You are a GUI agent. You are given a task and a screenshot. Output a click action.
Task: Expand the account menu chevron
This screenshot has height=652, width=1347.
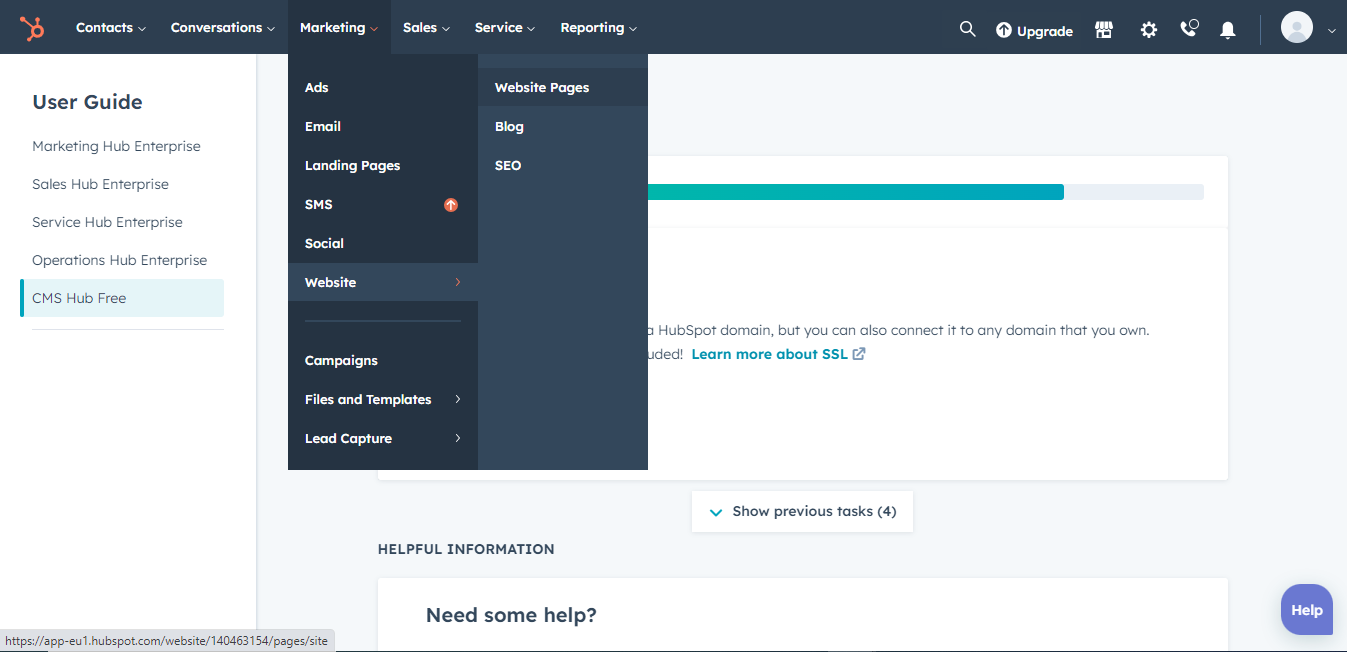[x=1331, y=31]
